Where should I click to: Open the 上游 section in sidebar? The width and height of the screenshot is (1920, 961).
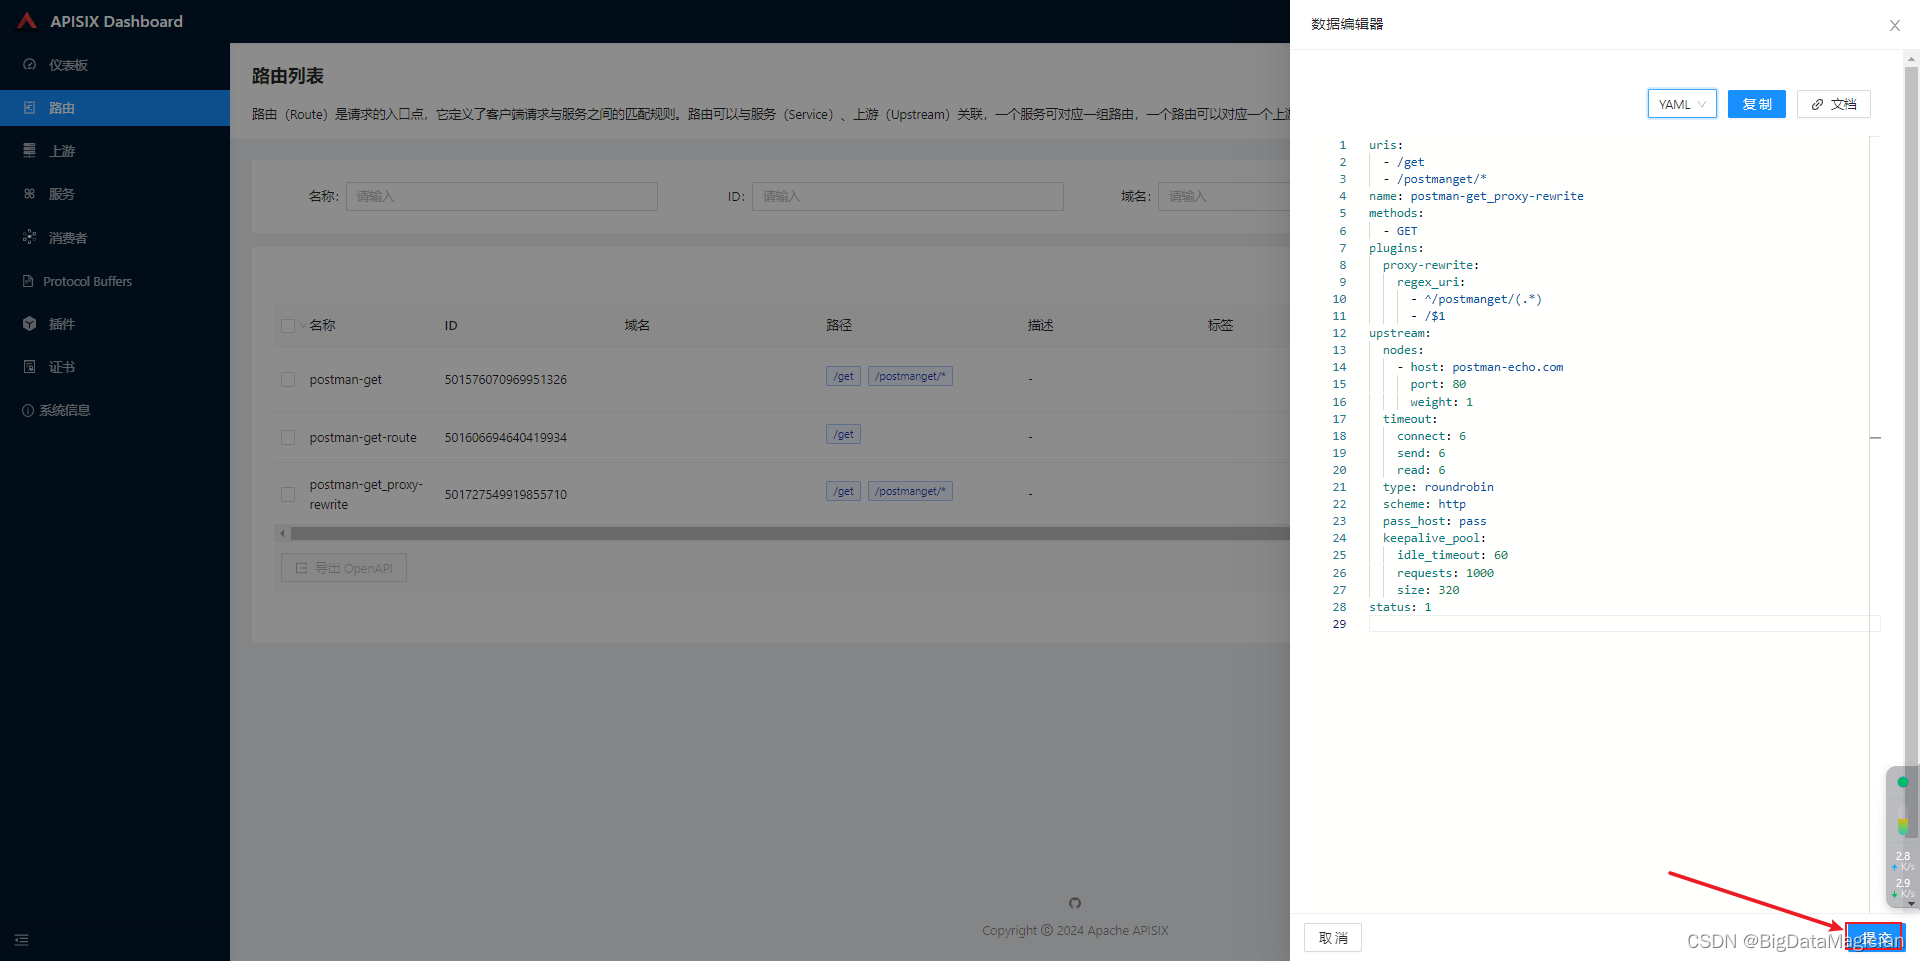(62, 150)
